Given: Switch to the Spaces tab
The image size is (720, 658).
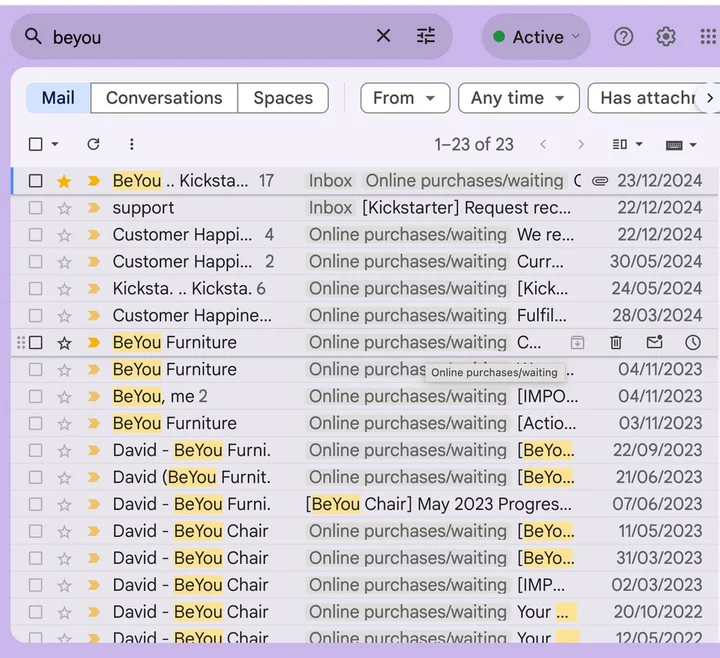Looking at the screenshot, I should tap(283, 98).
